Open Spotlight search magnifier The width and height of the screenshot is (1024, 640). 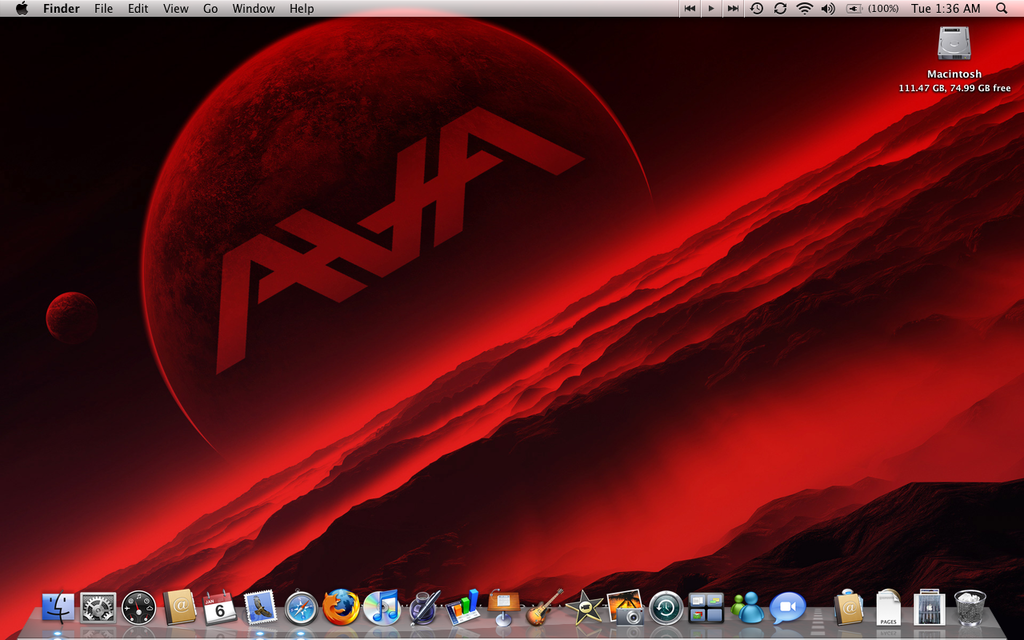[x=1002, y=8]
